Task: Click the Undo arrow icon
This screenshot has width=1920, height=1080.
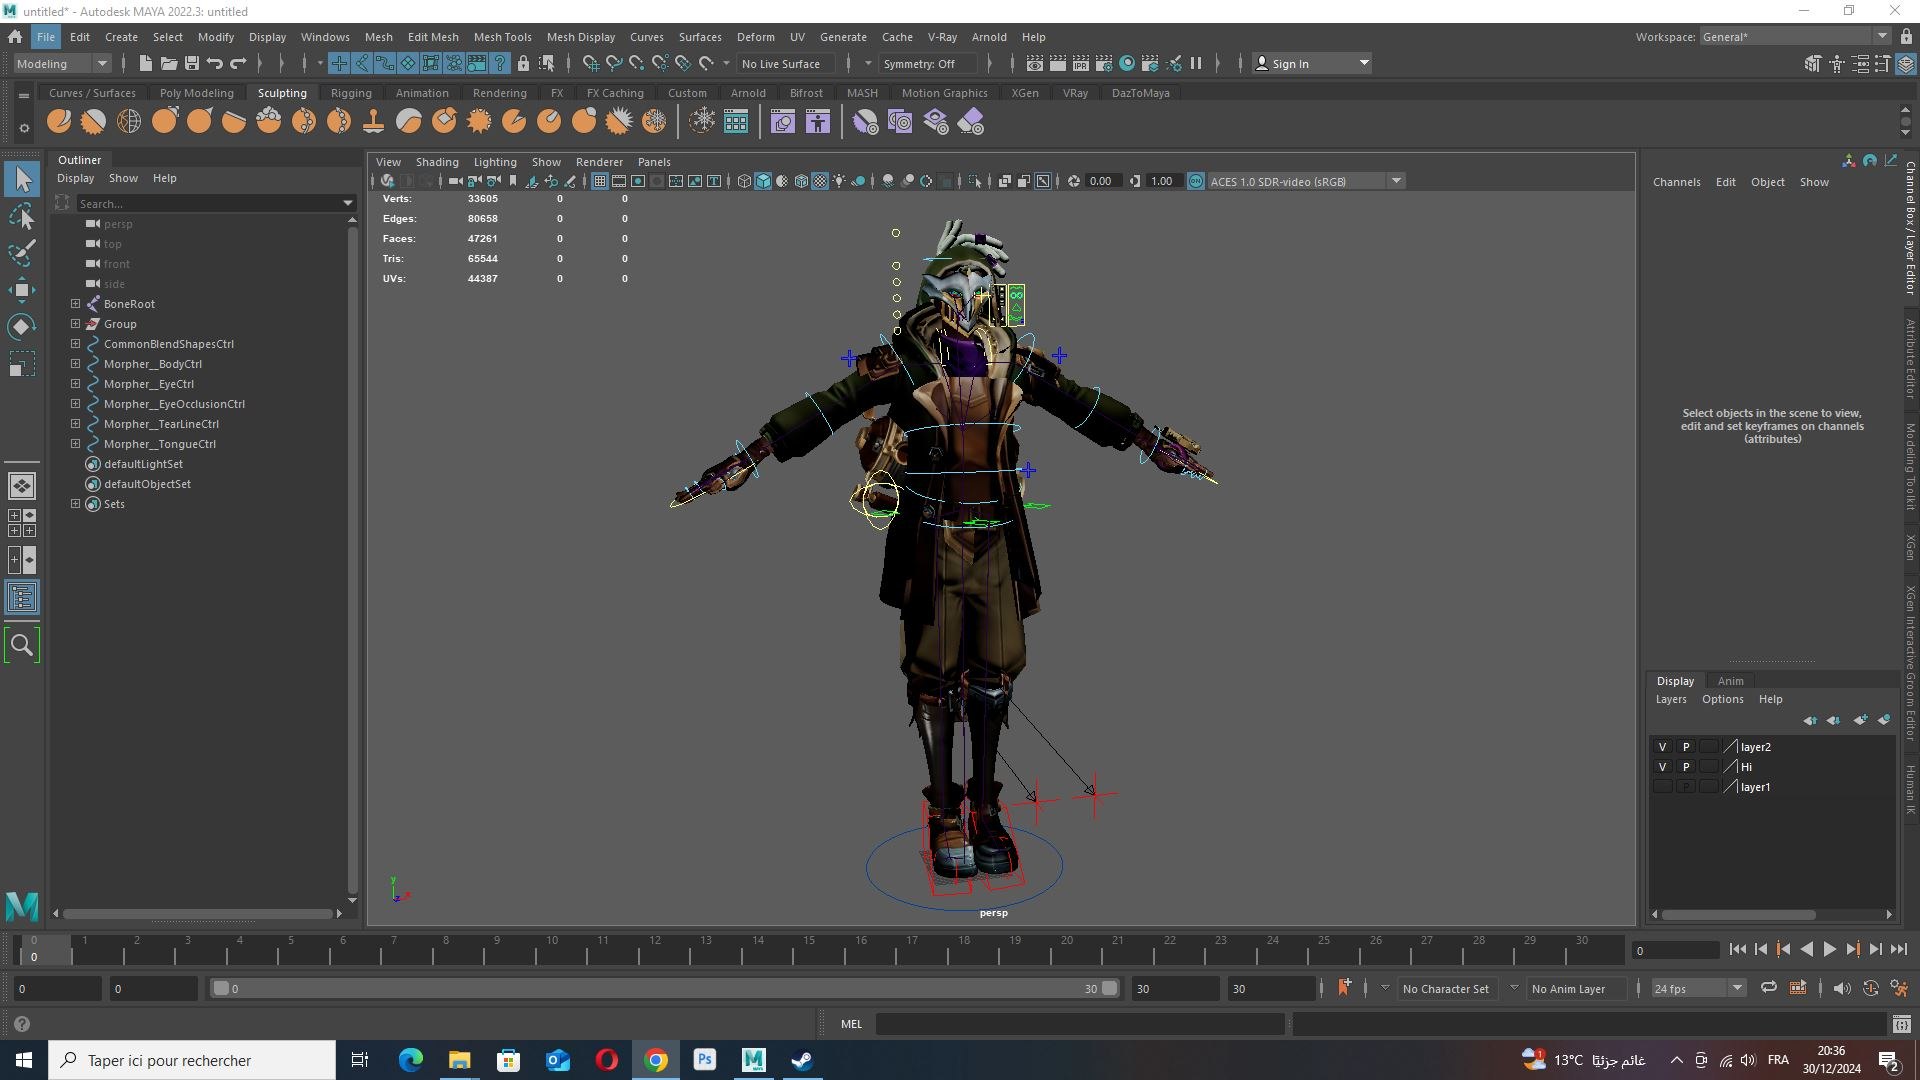Action: [x=214, y=63]
